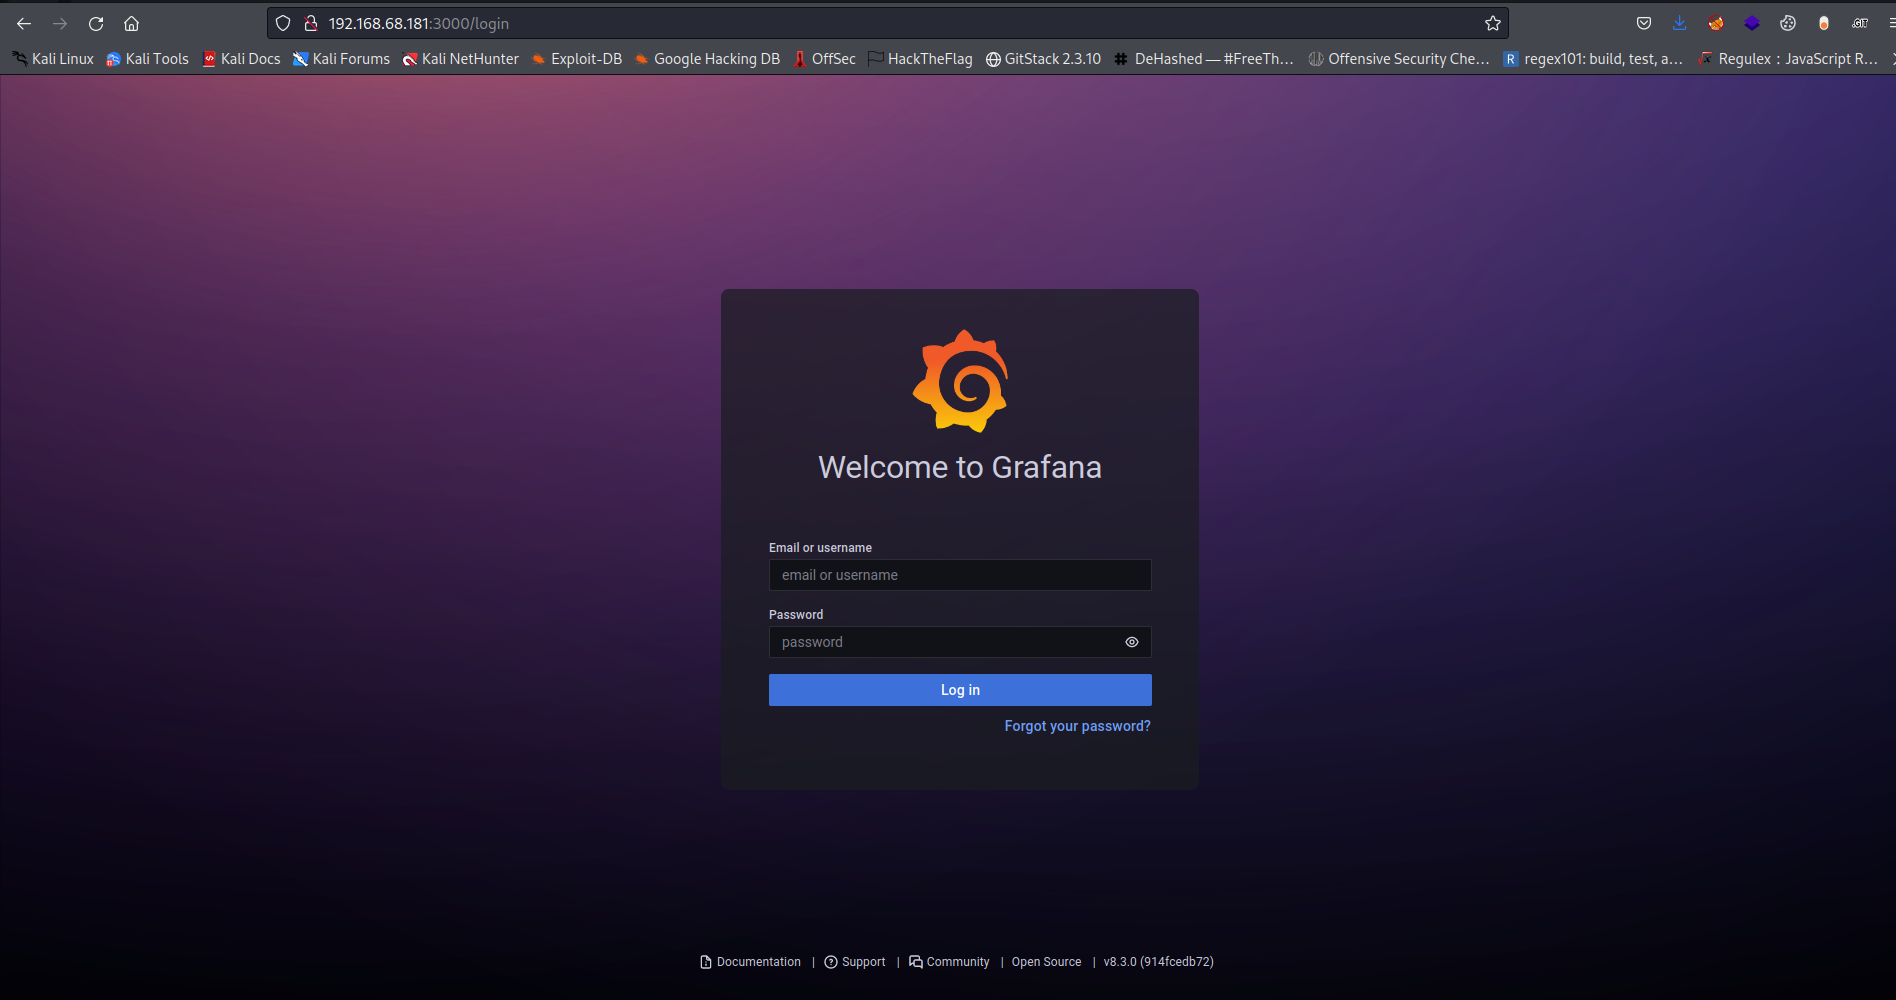Click the orange toggle extension icon
The image size is (1896, 1000).
(x=1824, y=23)
